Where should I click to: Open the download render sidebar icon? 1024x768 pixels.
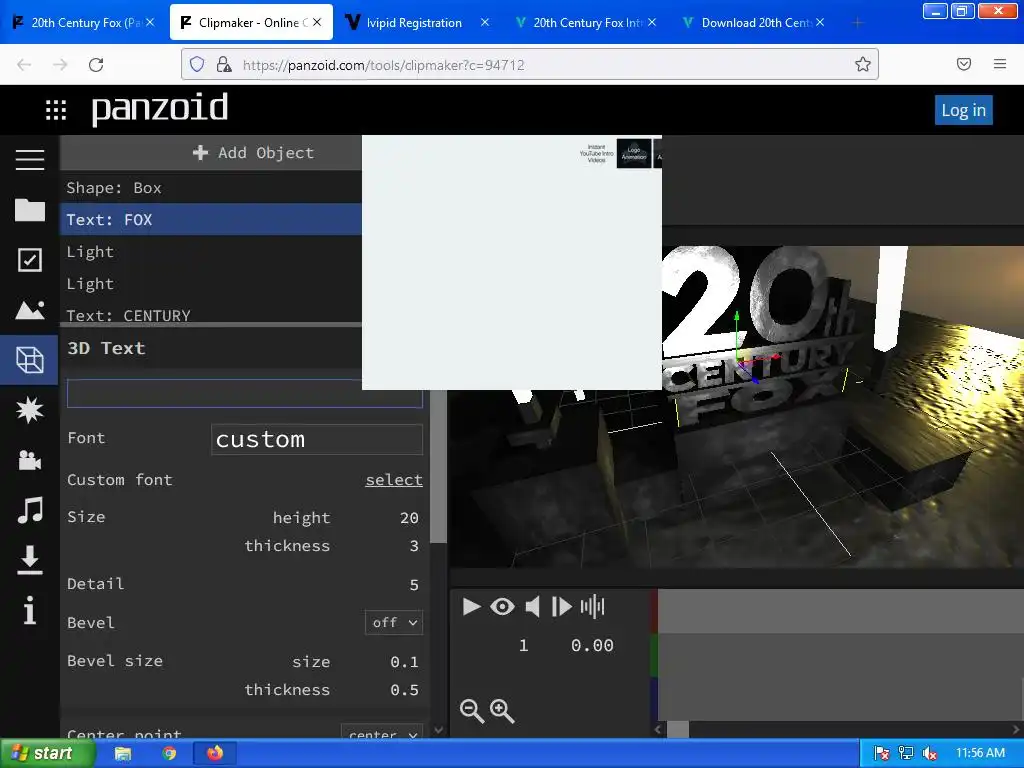29,560
